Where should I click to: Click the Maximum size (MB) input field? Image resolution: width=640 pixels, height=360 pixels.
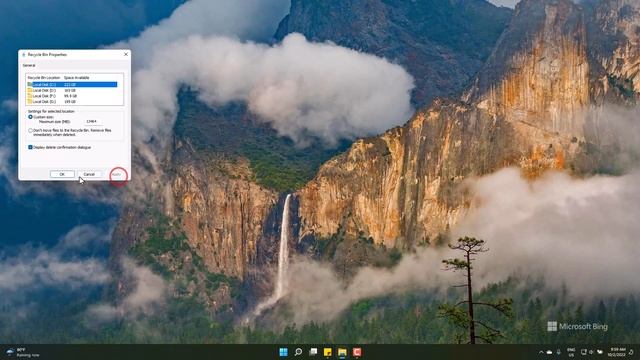93,122
